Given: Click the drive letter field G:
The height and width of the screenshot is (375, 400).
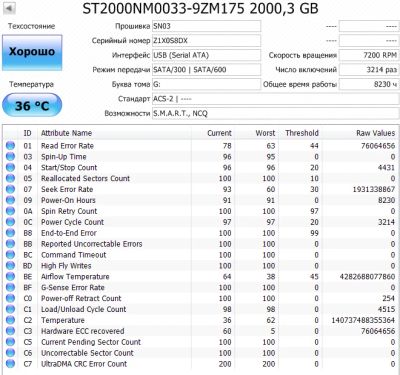Looking at the screenshot, I should tap(206, 84).
